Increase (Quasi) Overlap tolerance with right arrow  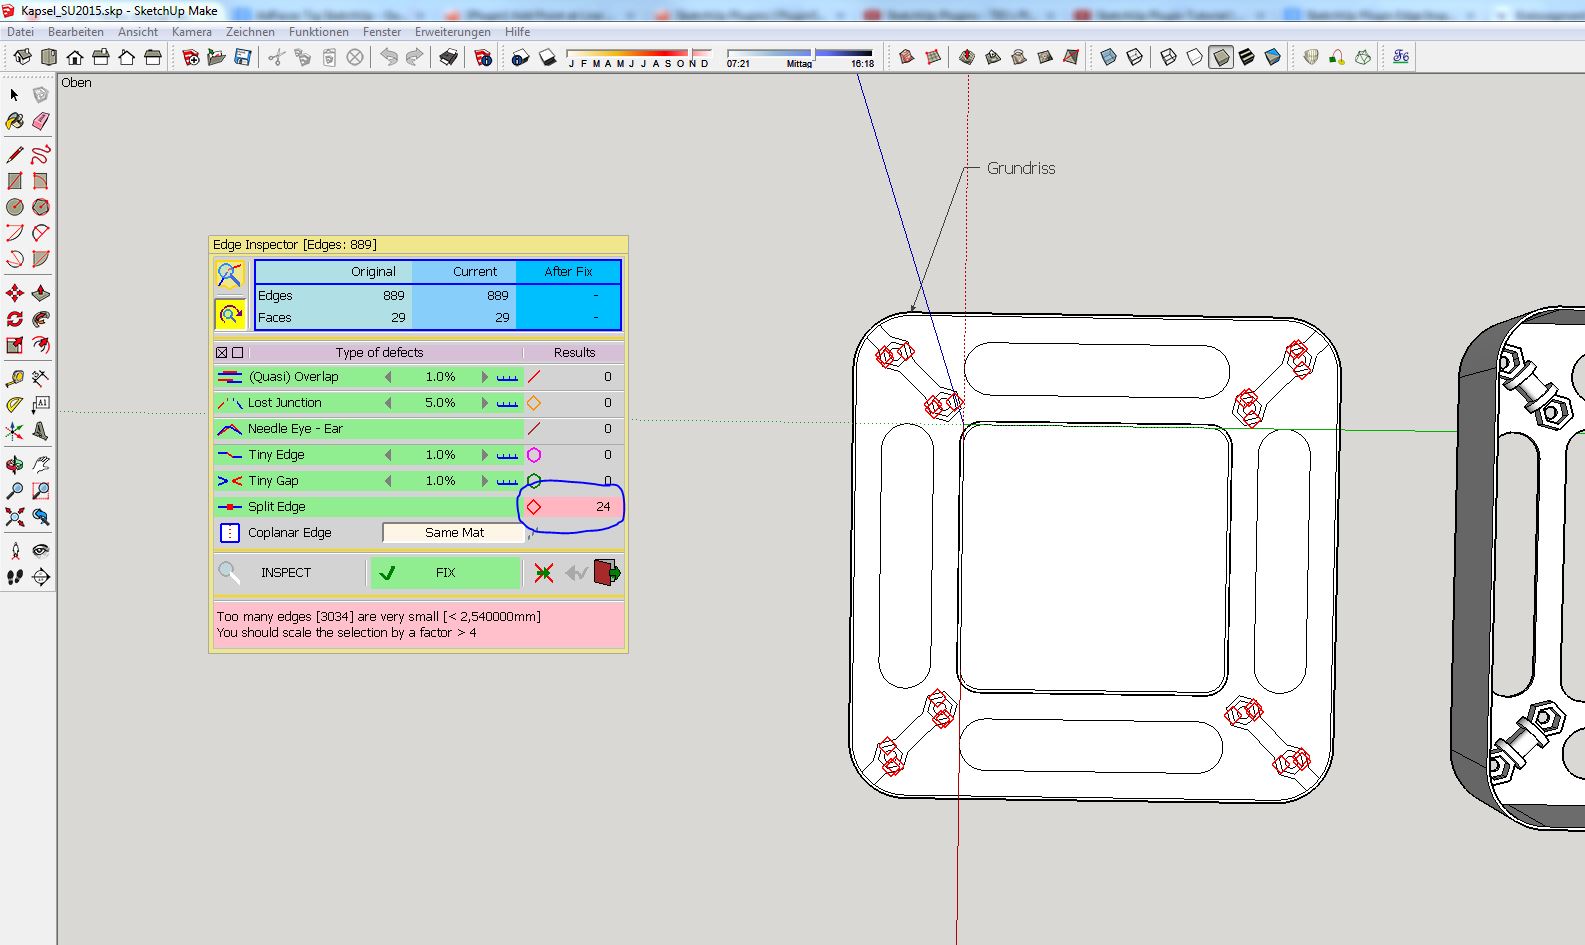[485, 377]
